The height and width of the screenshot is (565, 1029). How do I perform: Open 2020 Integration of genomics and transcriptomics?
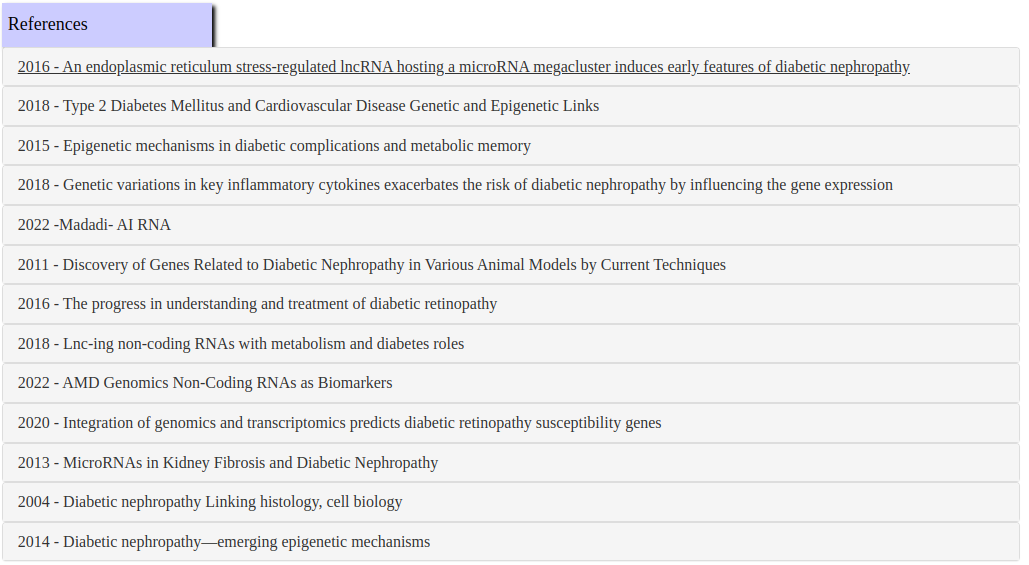pyautogui.click(x=339, y=423)
